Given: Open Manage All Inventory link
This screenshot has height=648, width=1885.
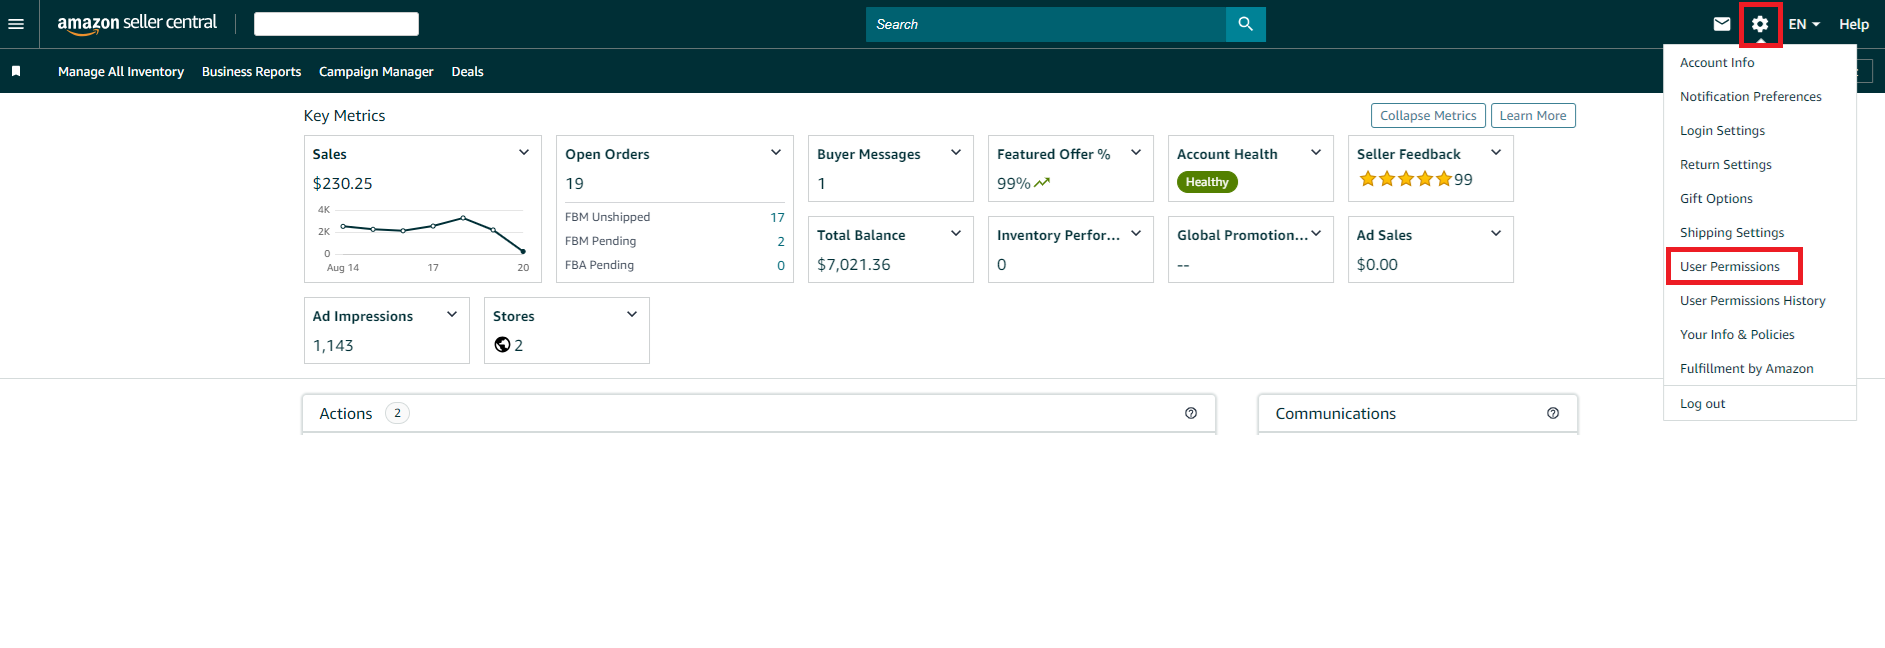Looking at the screenshot, I should tap(121, 72).
